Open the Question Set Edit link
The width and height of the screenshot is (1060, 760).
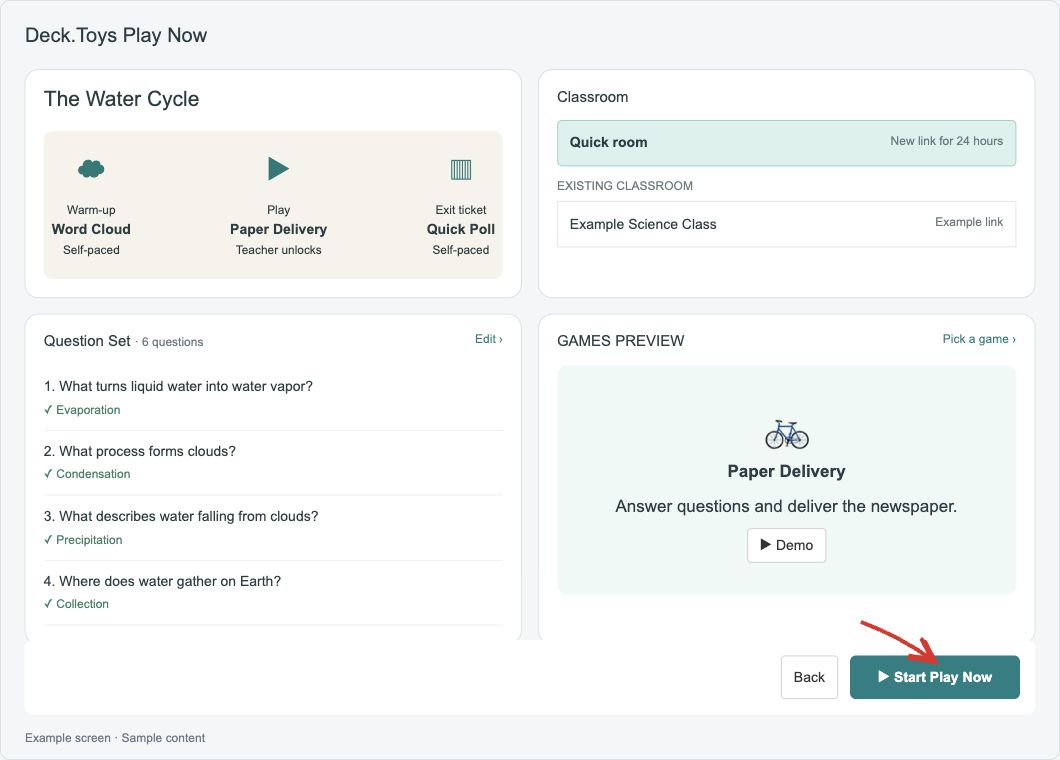(488, 339)
